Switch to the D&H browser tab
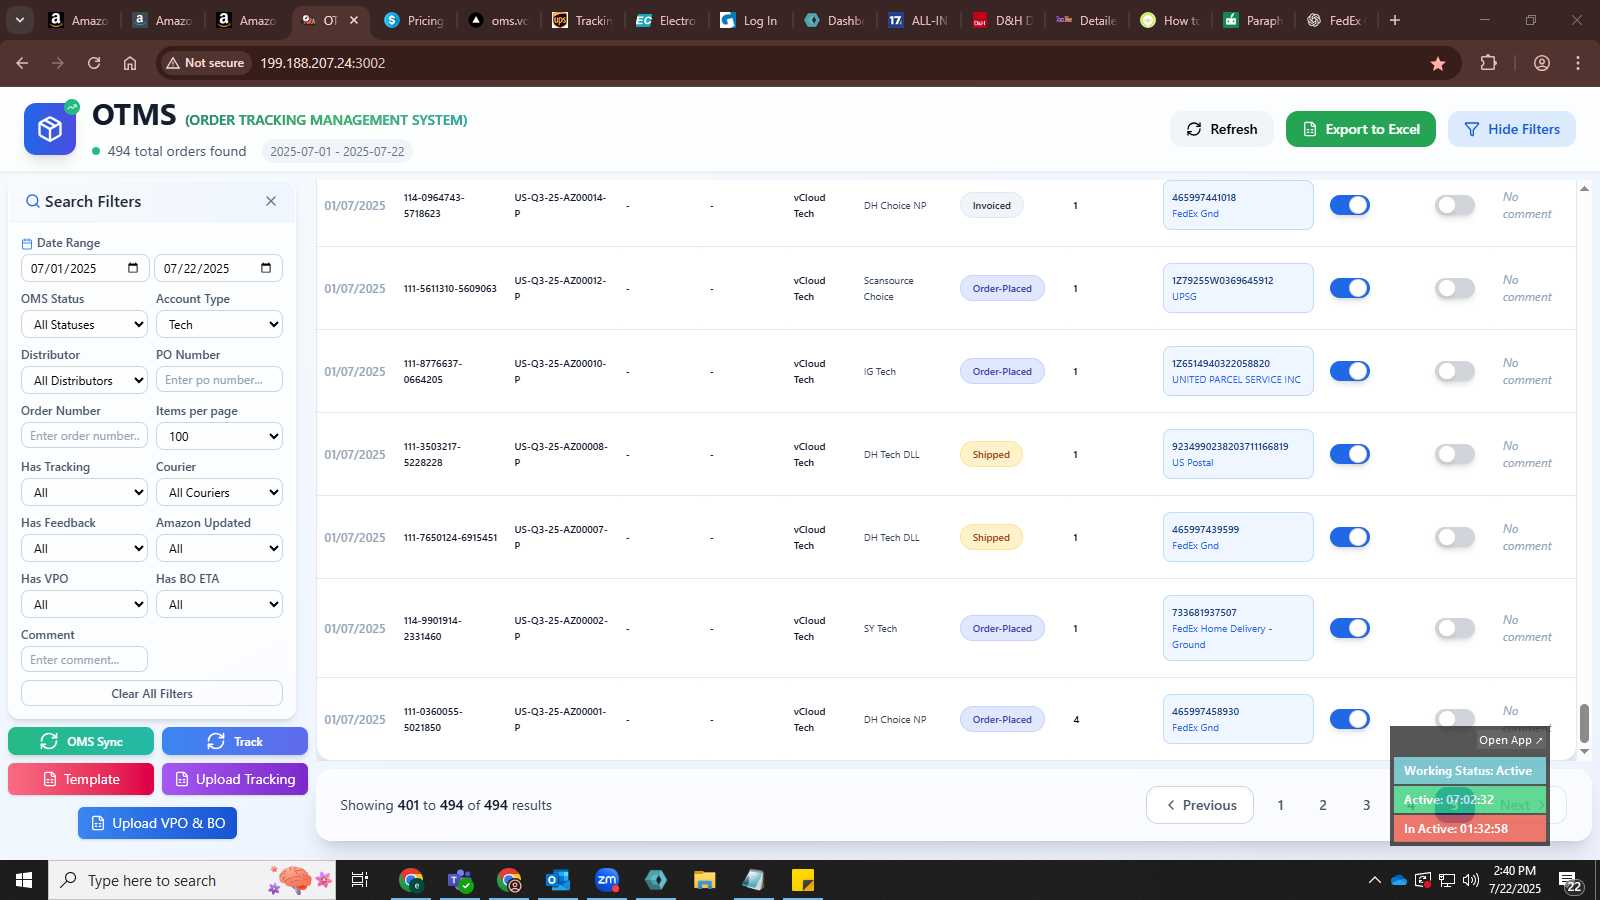 pyautogui.click(x=1002, y=20)
